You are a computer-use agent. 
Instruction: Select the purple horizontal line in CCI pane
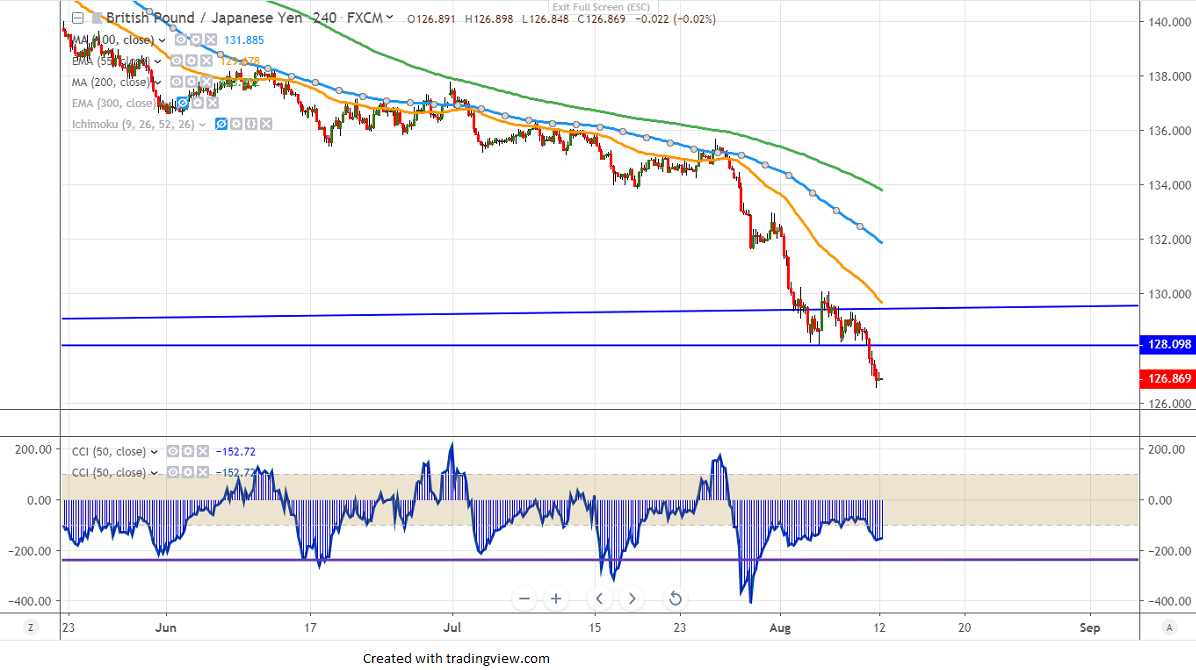click(x=600, y=560)
